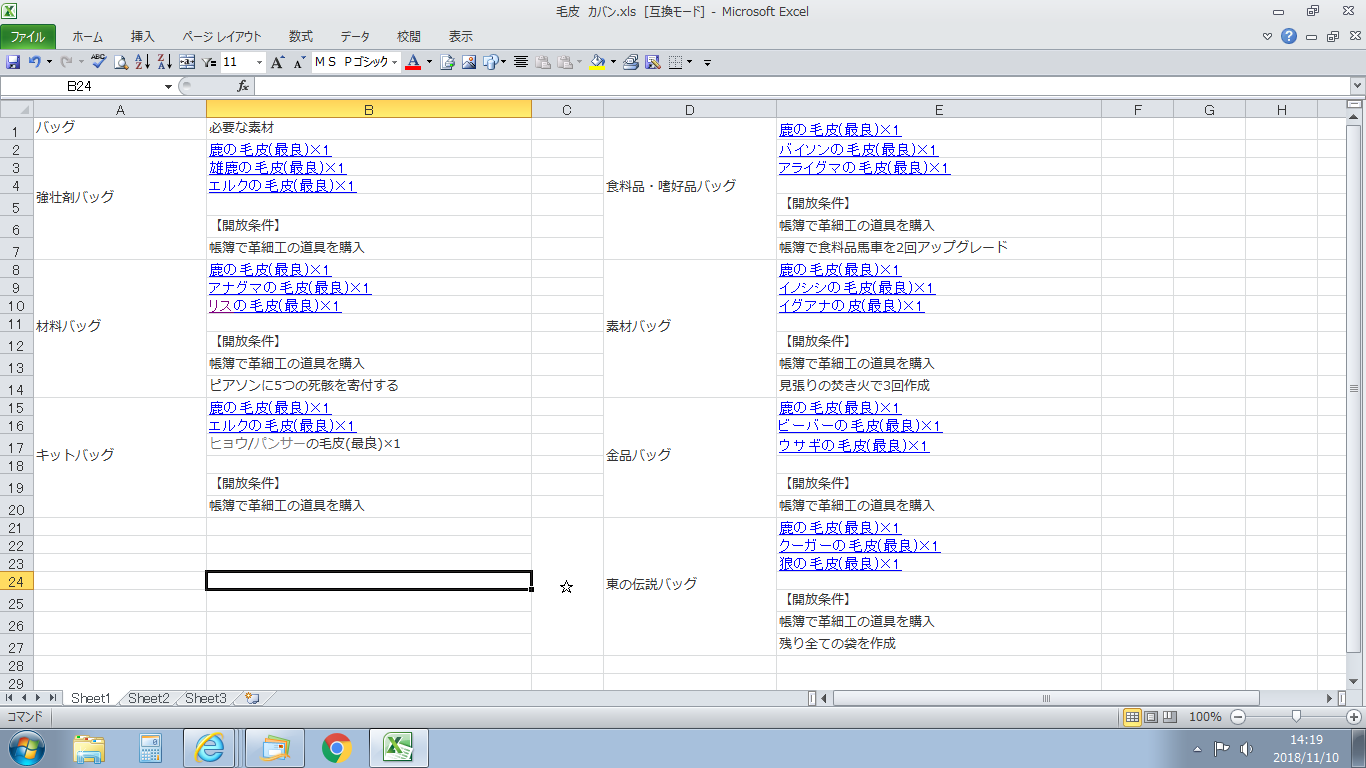
Task: Open the Name Box dropdown arrow
Action: pyautogui.click(x=168, y=87)
